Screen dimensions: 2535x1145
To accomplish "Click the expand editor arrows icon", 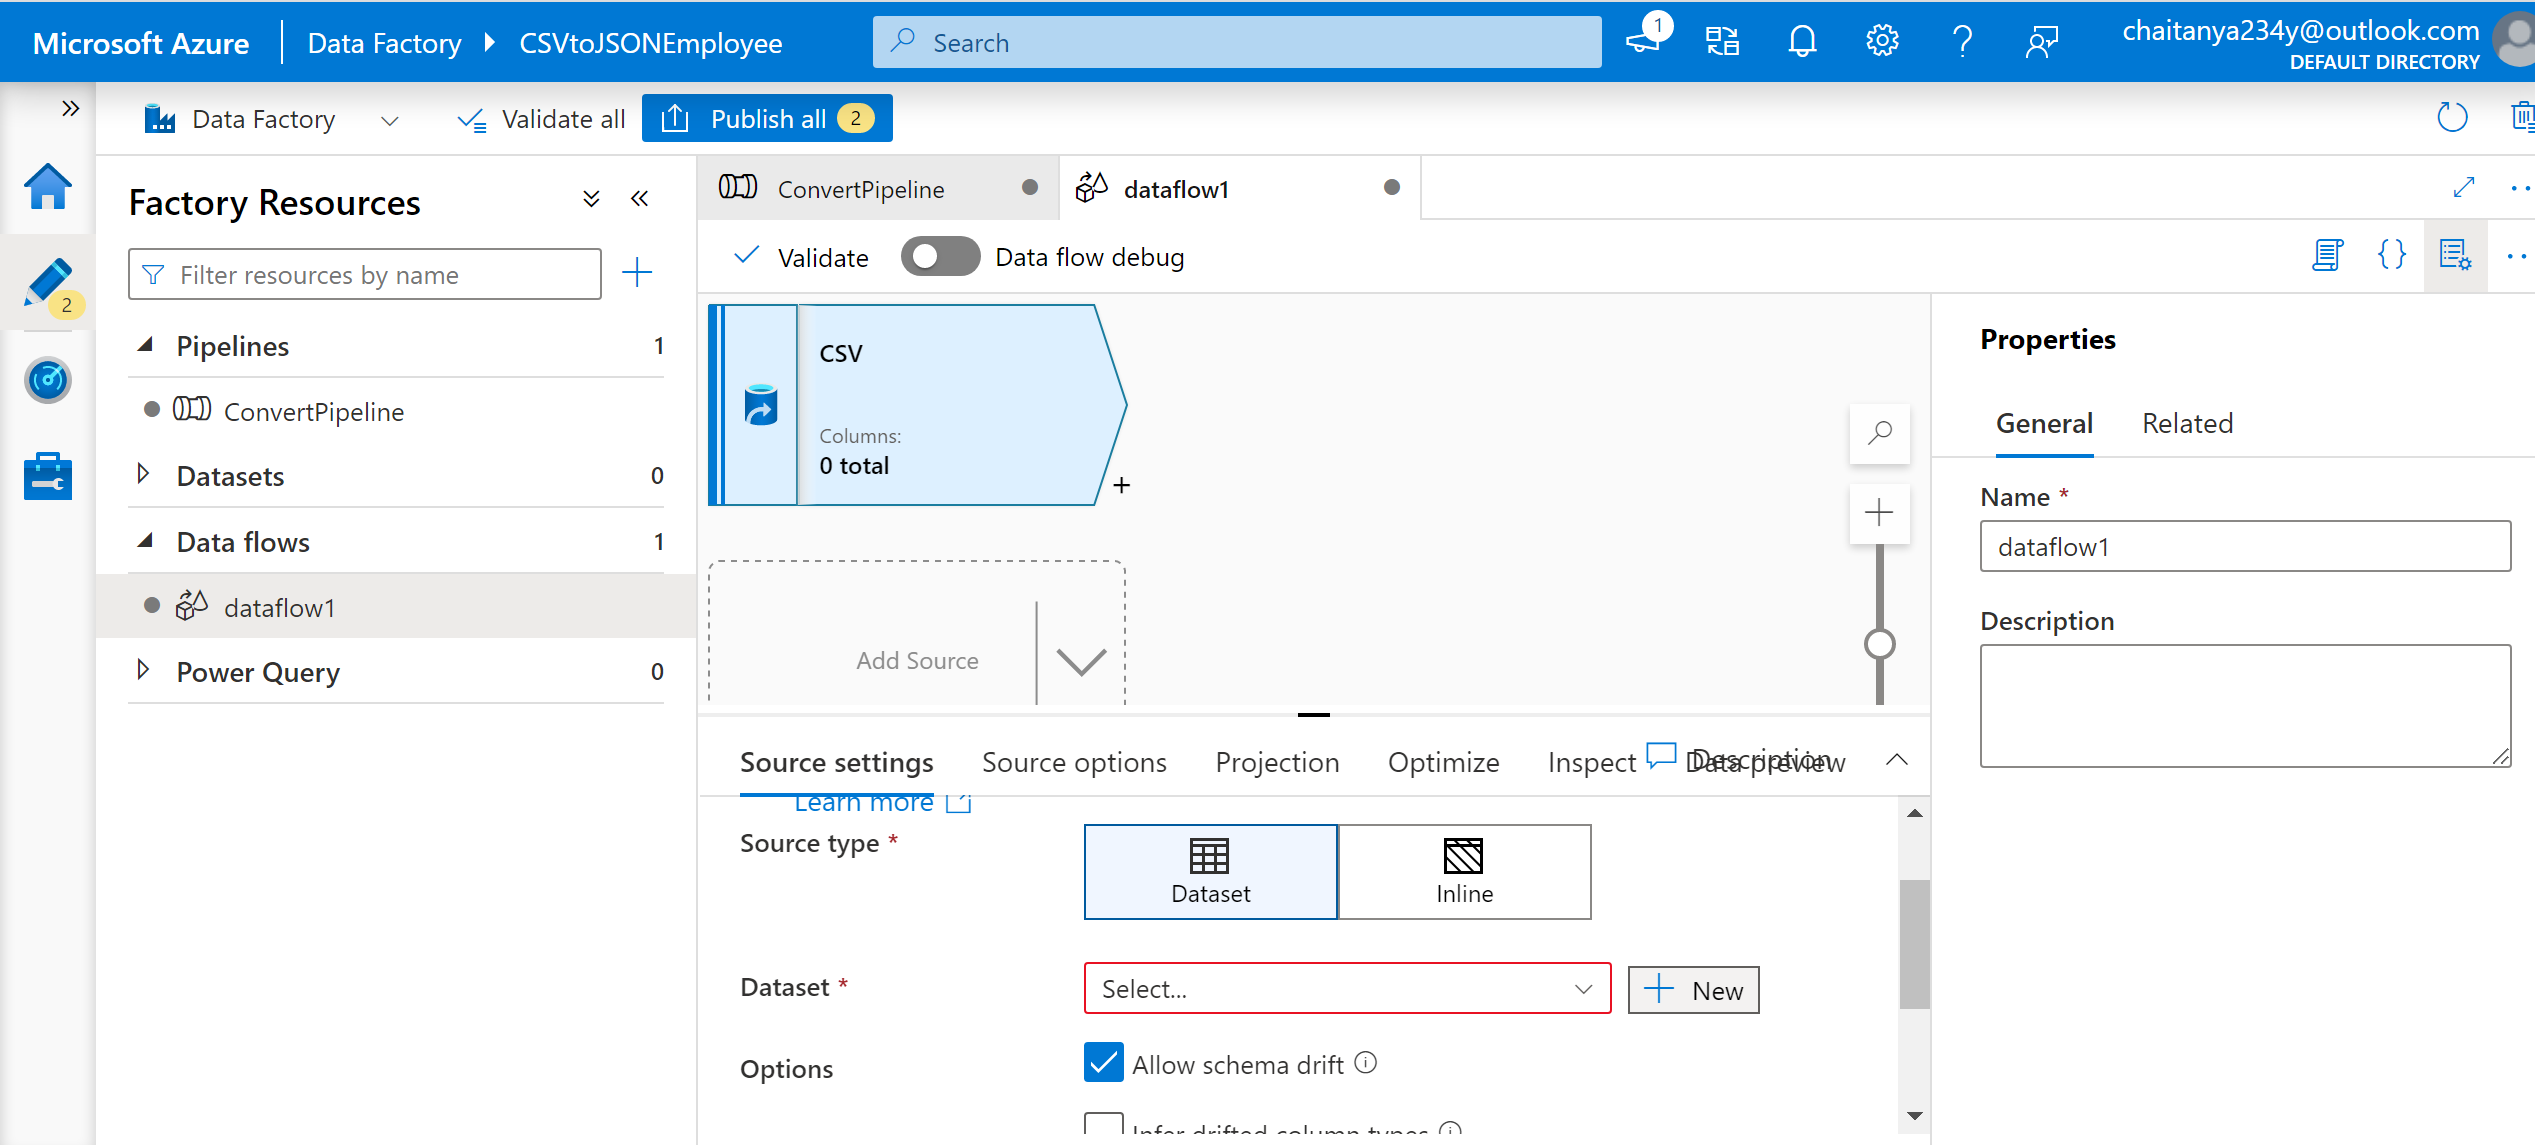I will point(2464,187).
